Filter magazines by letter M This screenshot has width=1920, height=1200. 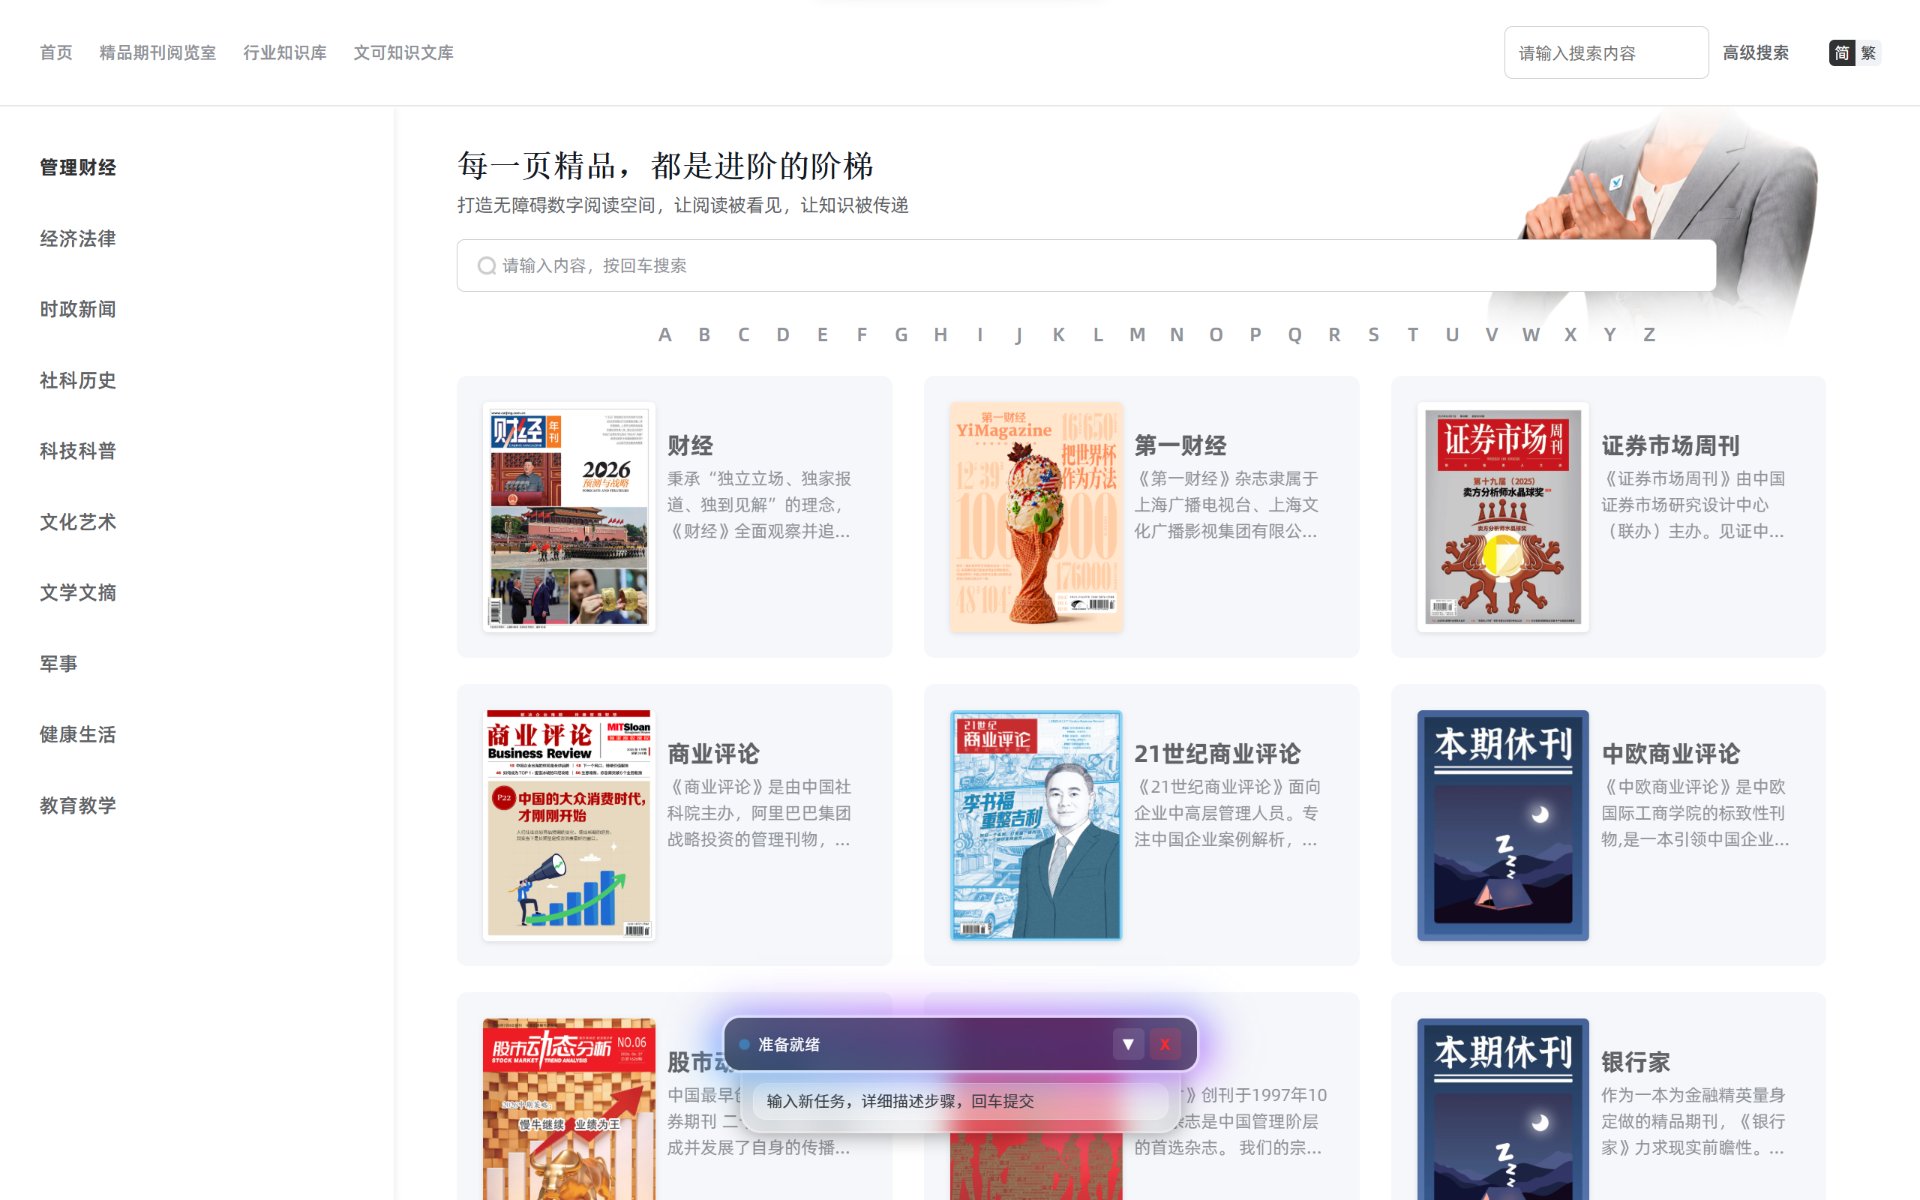[1137, 335]
